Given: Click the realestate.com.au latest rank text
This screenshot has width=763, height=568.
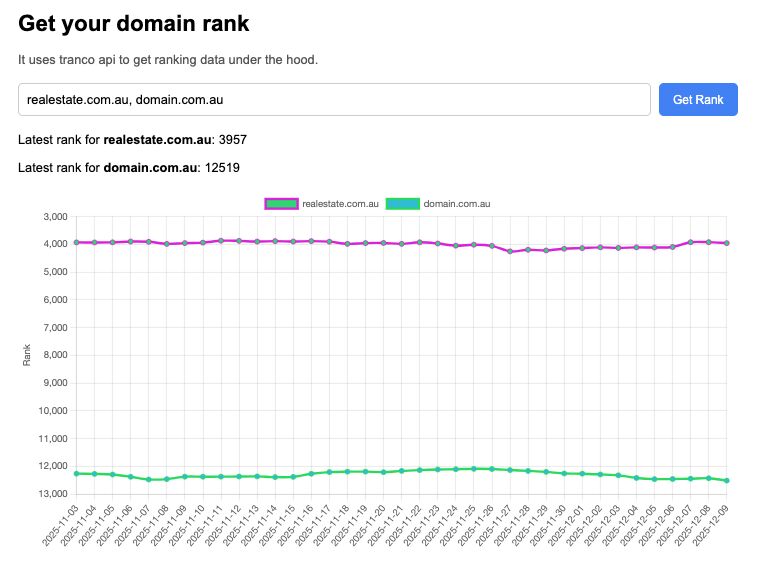Looking at the screenshot, I should pyautogui.click(x=132, y=139).
